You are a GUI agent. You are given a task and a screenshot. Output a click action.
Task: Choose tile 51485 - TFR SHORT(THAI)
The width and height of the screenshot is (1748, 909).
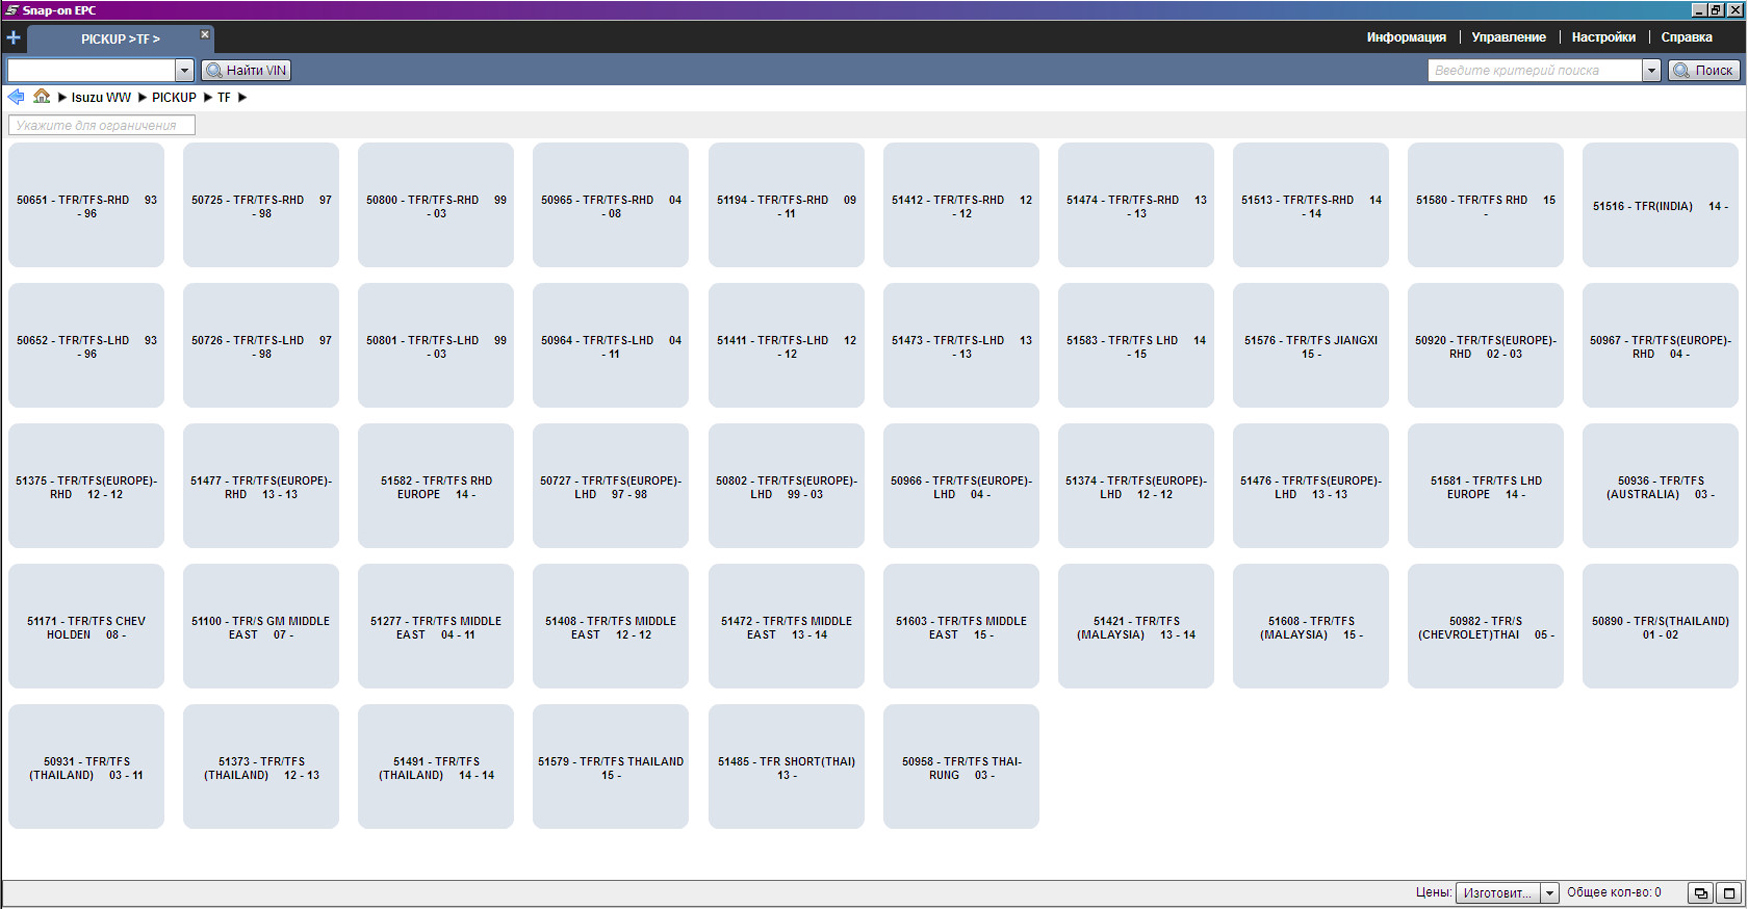pyautogui.click(x=786, y=767)
